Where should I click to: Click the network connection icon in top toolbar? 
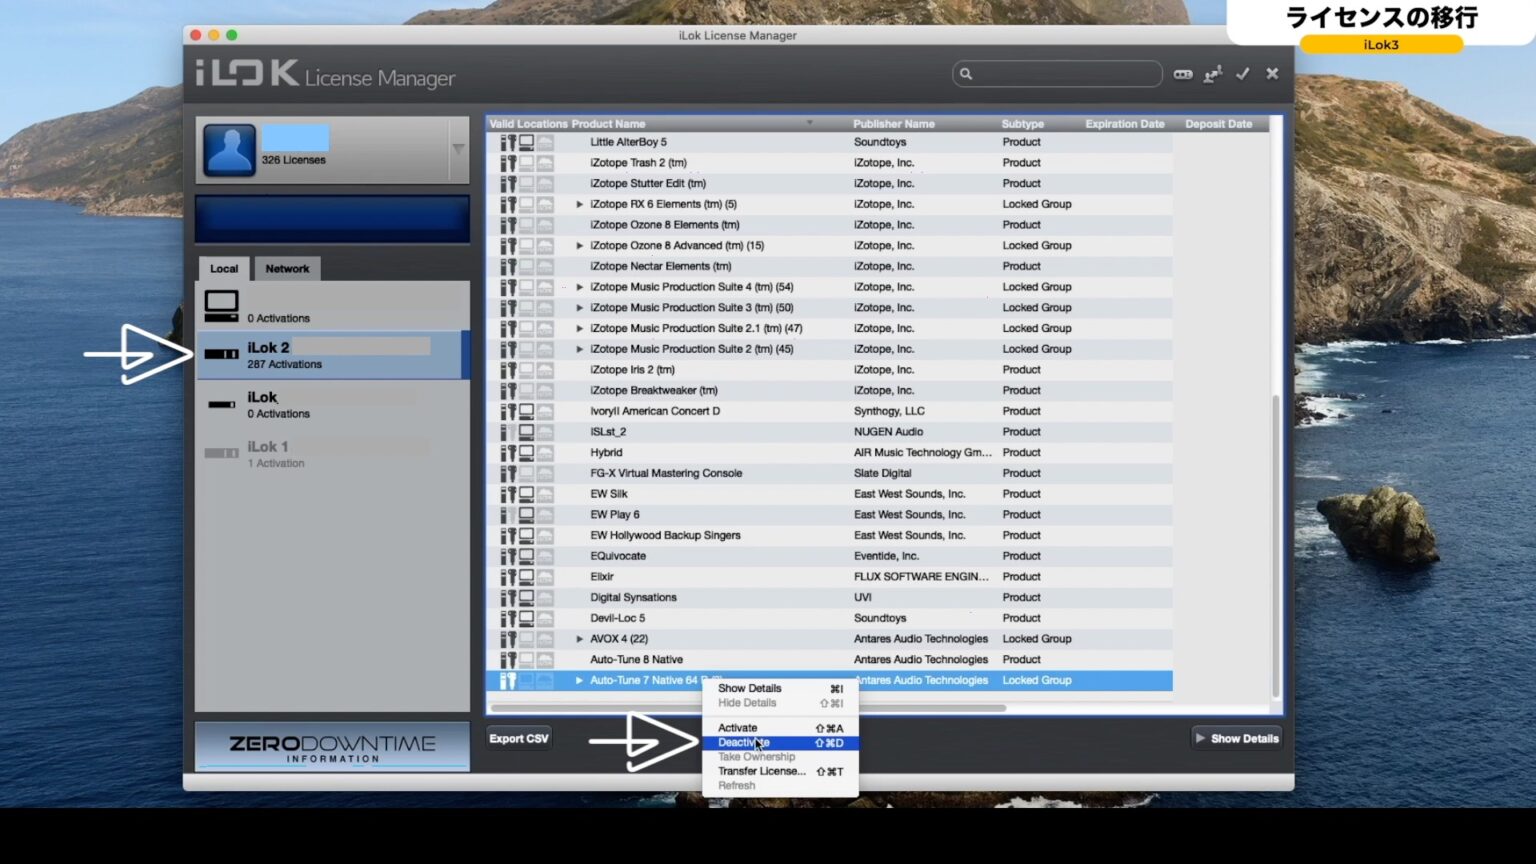1213,74
